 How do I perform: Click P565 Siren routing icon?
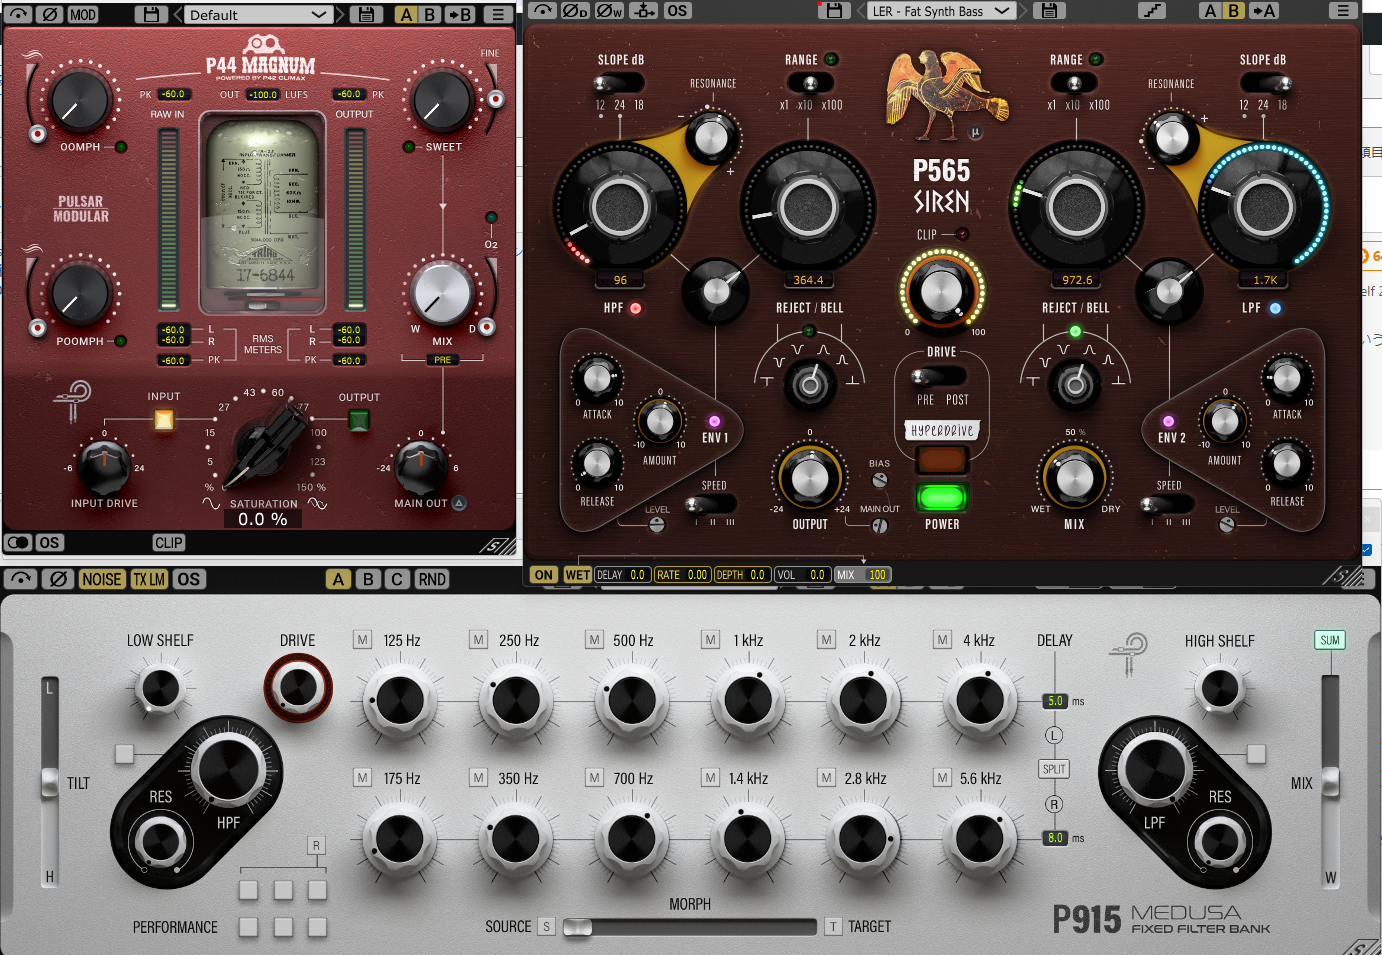click(644, 11)
